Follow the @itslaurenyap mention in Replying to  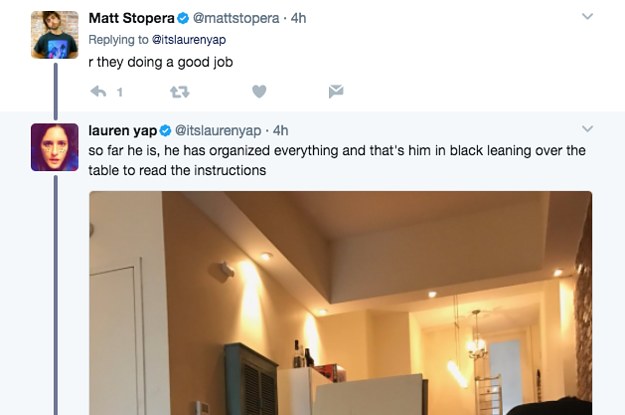pos(189,40)
